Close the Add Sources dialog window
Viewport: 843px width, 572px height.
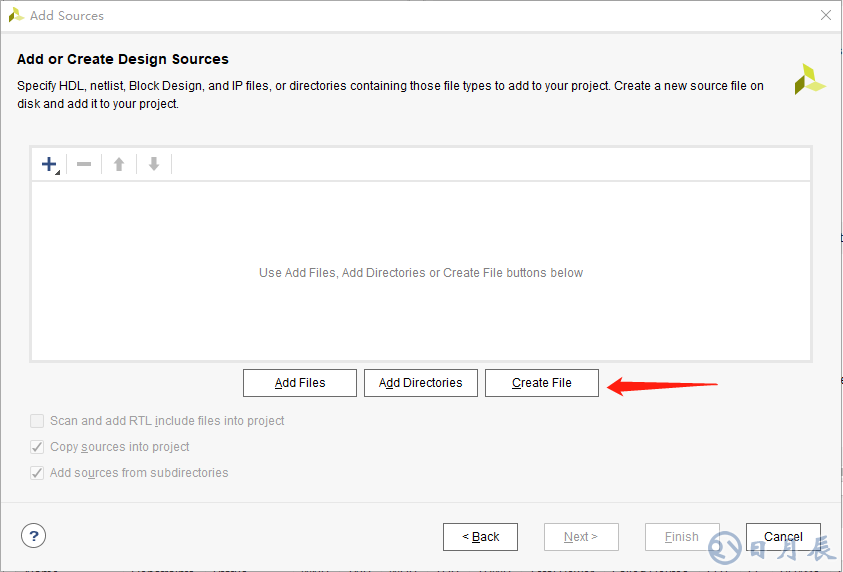(x=825, y=15)
